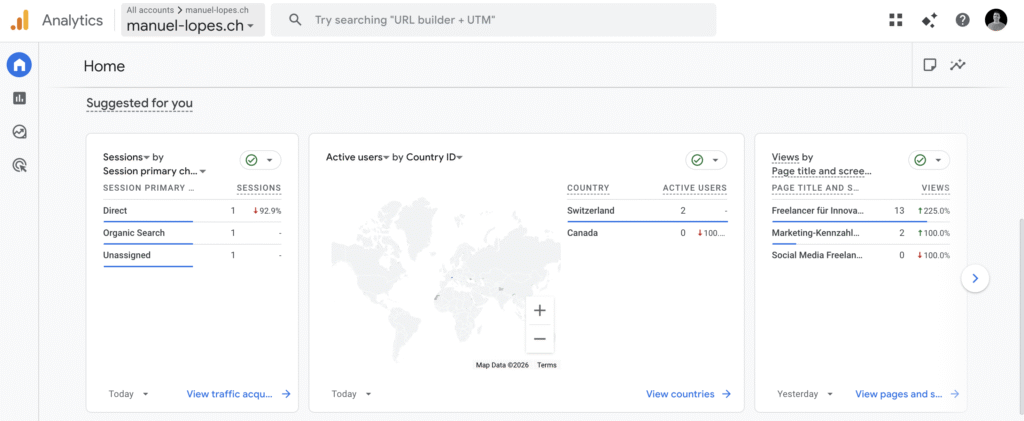The image size is (1024, 421).
Task: Open the Advertising target icon
Action: (19, 166)
